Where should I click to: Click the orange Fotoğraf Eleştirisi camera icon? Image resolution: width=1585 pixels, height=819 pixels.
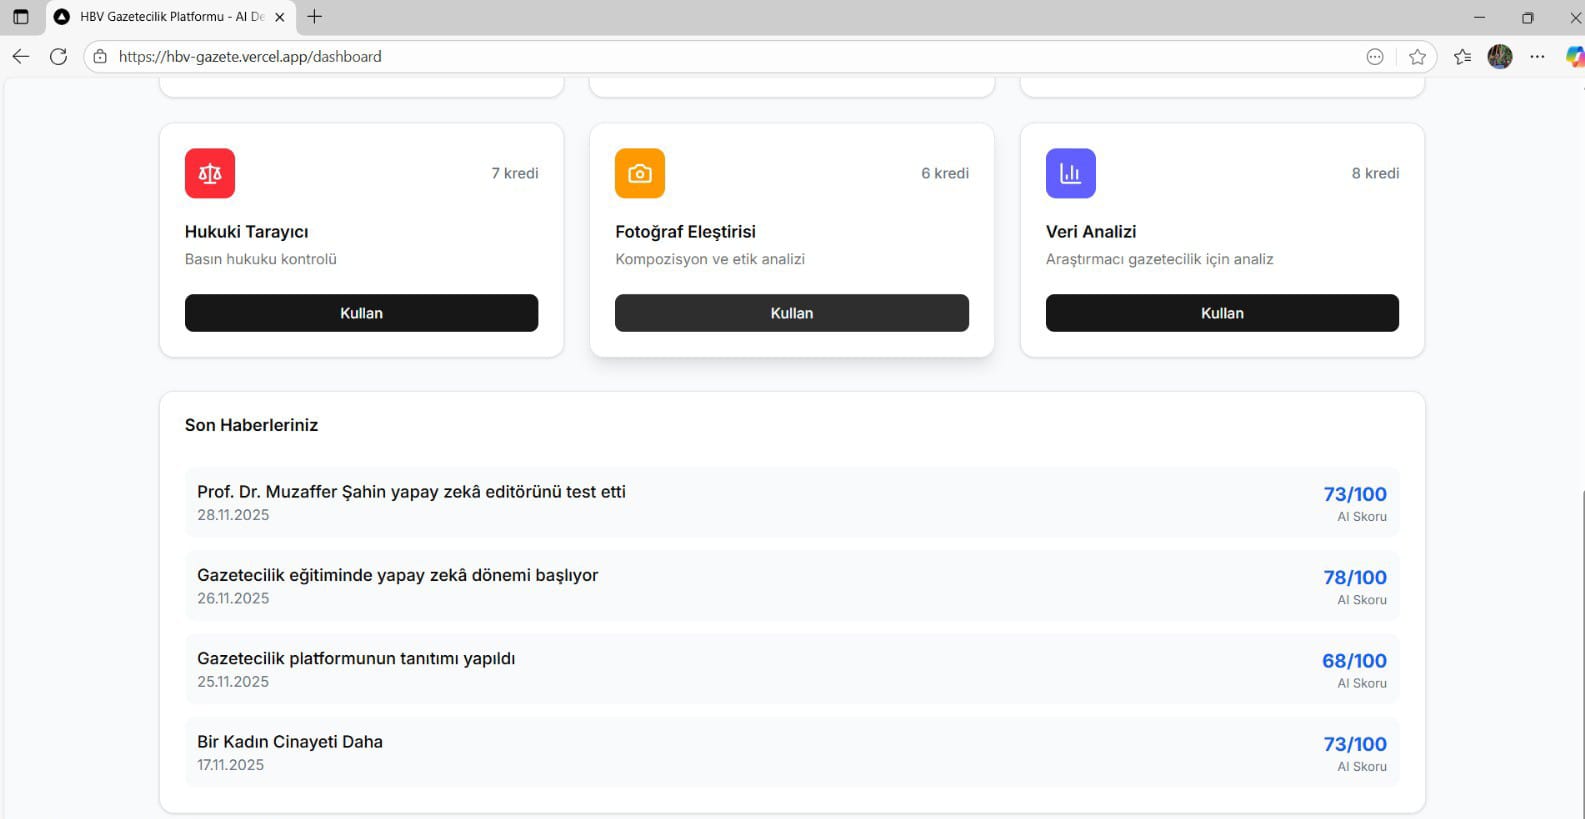pos(640,174)
